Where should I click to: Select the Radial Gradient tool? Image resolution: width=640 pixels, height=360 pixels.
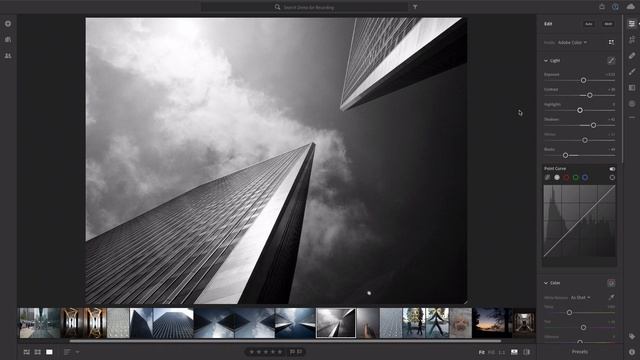click(632, 104)
